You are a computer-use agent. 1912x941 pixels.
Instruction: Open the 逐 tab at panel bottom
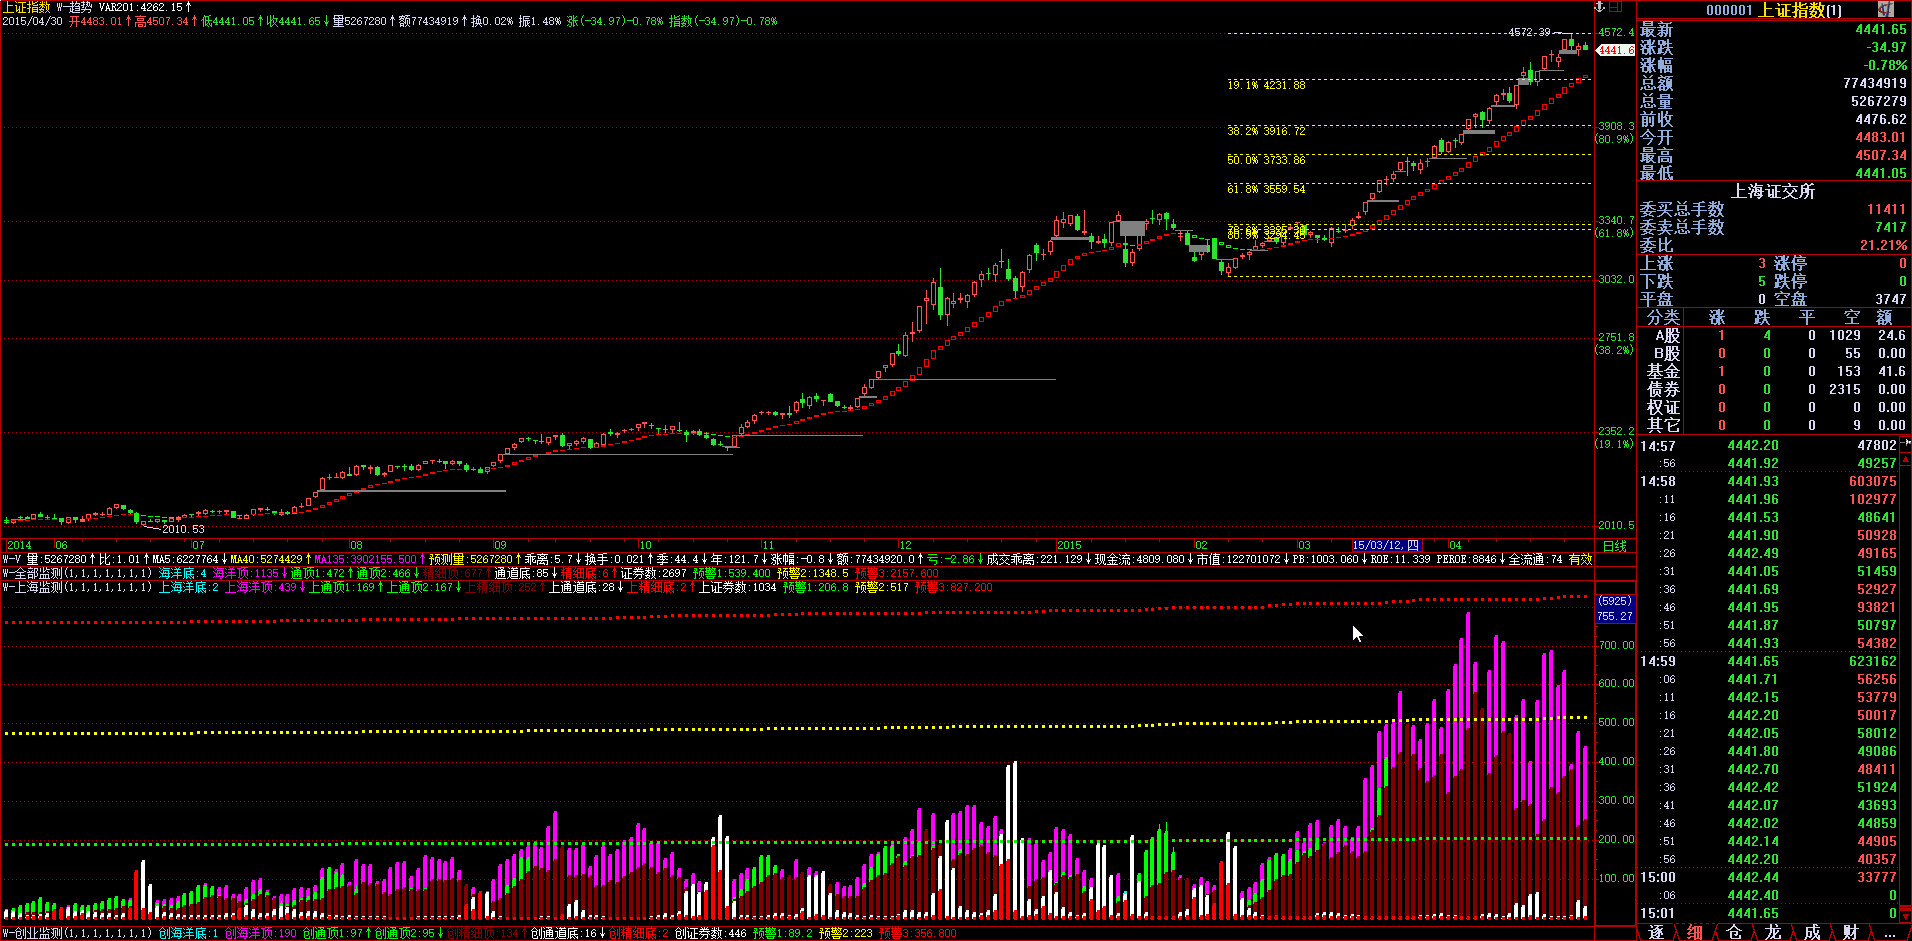click(1656, 932)
